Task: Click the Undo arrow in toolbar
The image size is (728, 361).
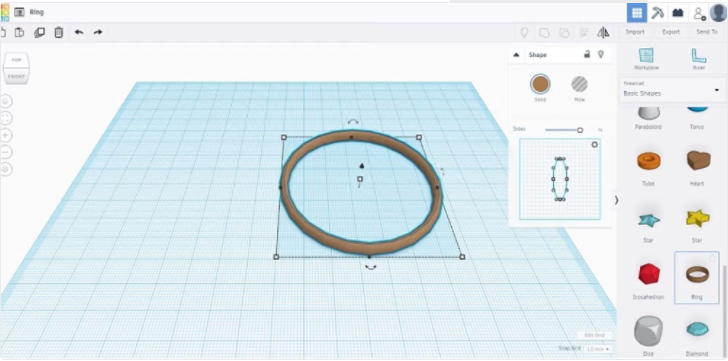Action: 79,32
